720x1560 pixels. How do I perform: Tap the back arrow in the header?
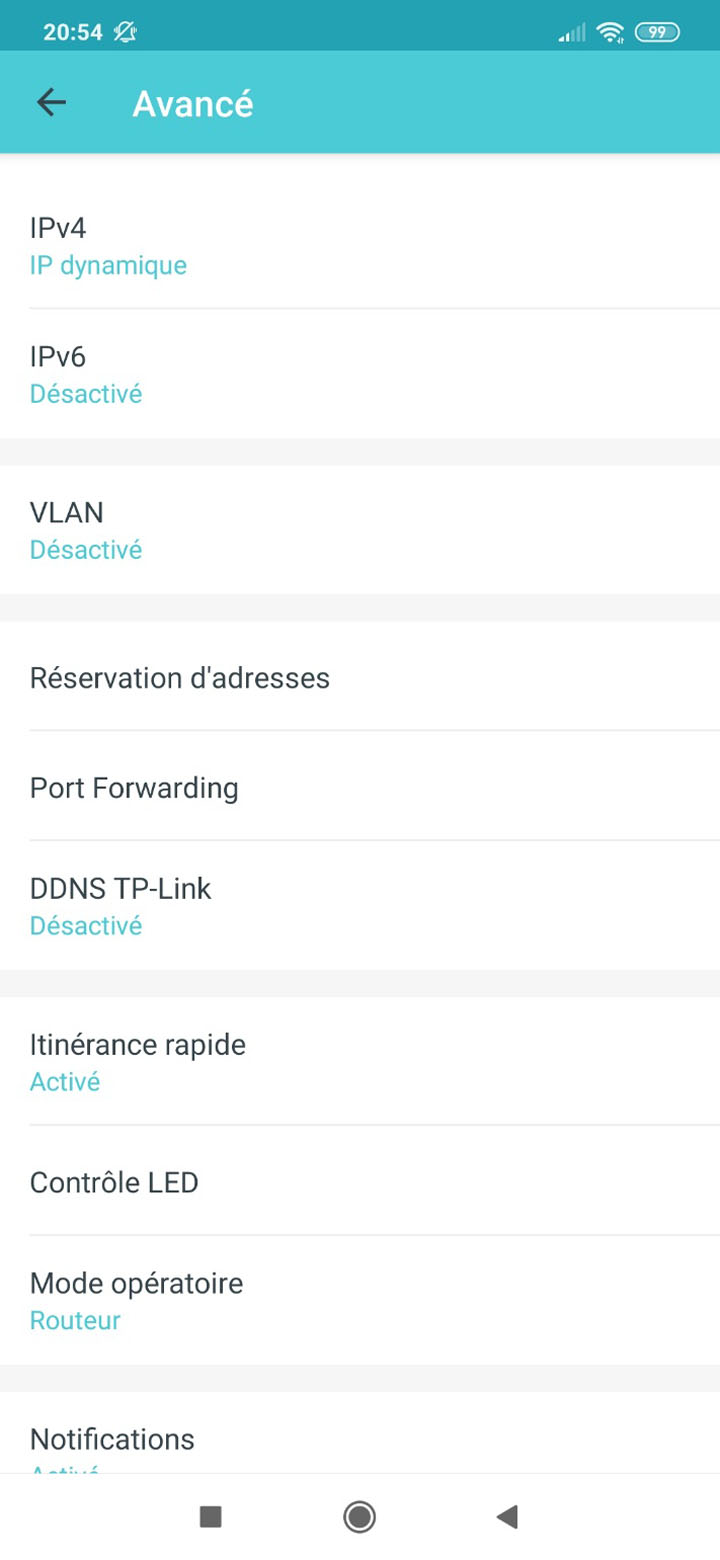(51, 103)
